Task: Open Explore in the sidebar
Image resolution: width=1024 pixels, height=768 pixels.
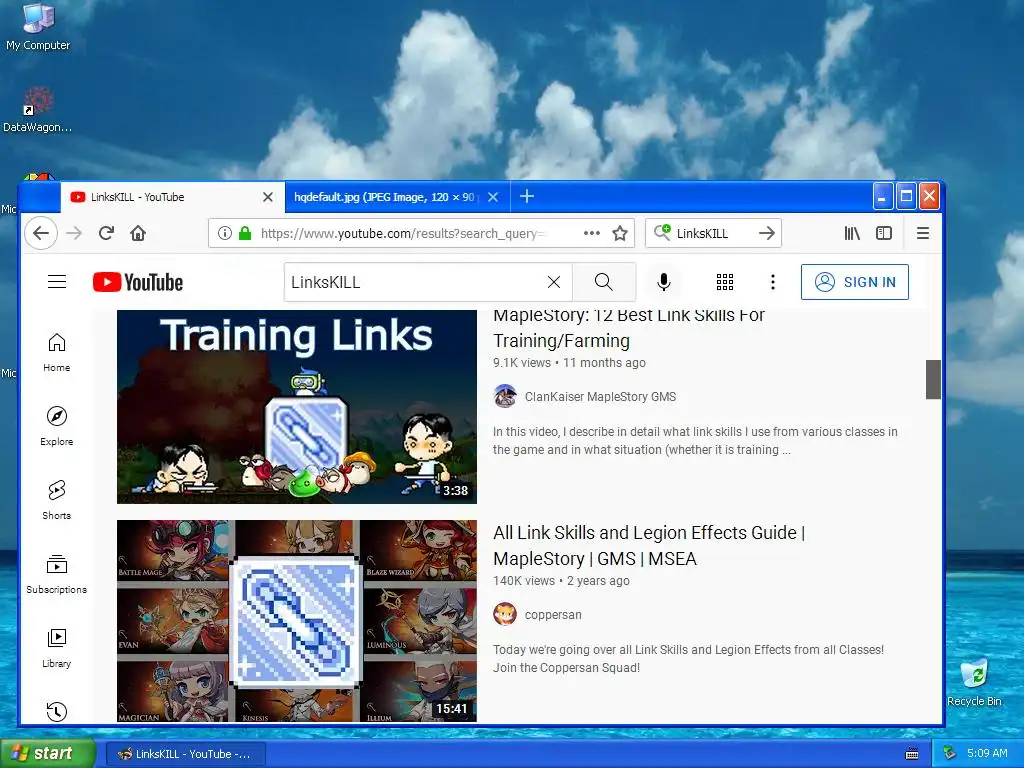Action: 57,426
